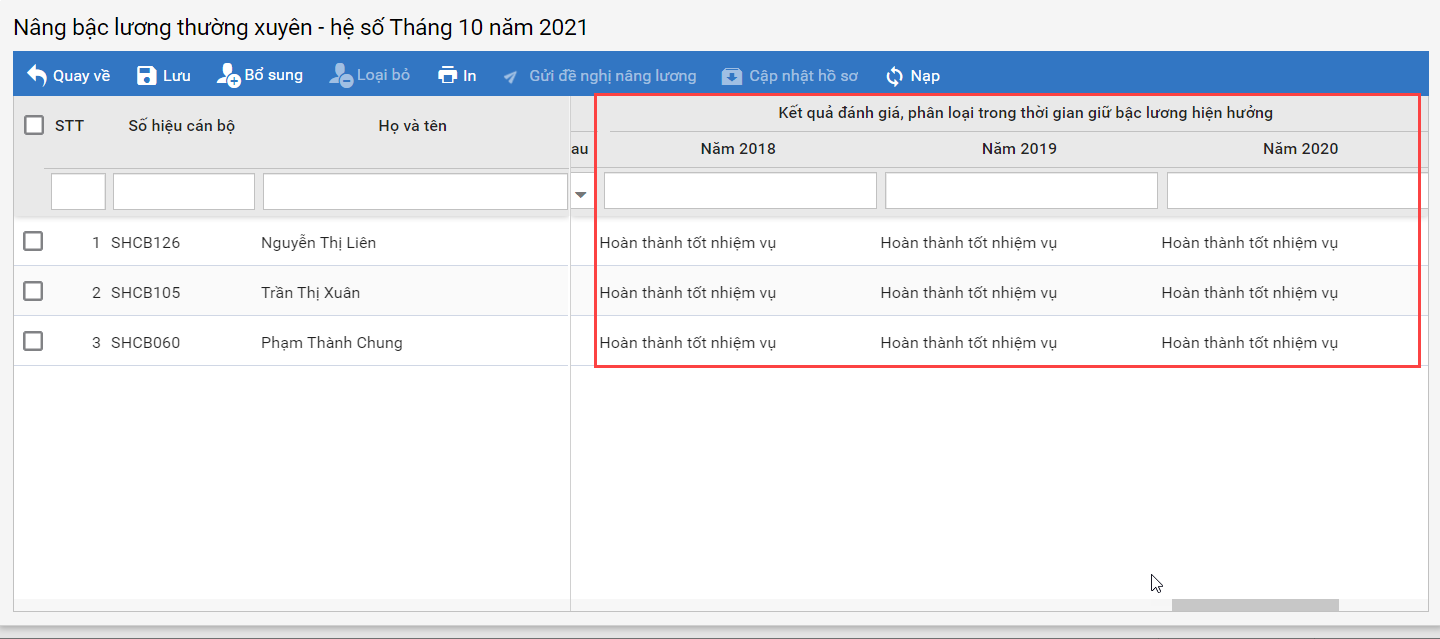Image resolution: width=1440 pixels, height=639 pixels.
Task: Click the Họ và tên column header
Action: pos(412,126)
